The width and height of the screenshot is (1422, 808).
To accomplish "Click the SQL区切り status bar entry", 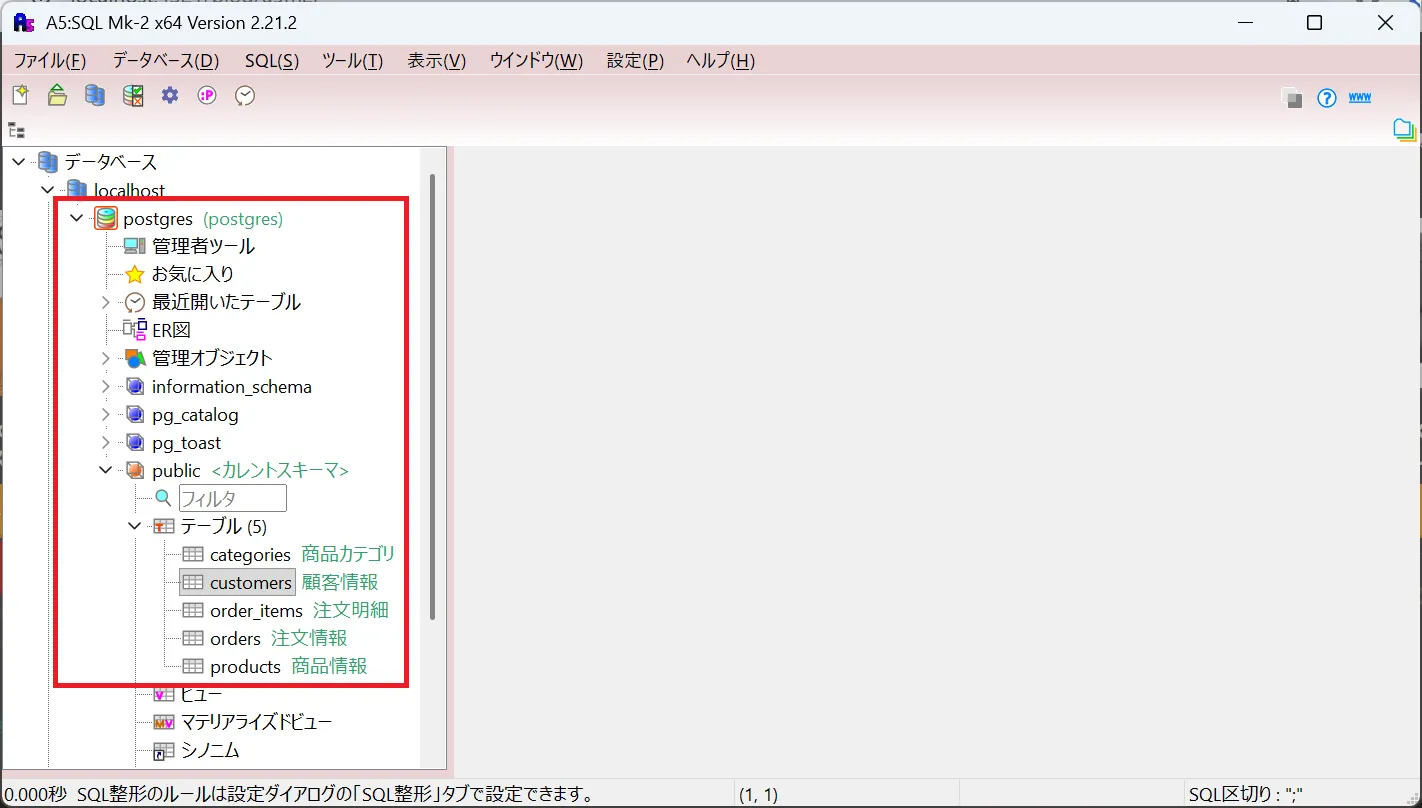I will (x=1246, y=796).
